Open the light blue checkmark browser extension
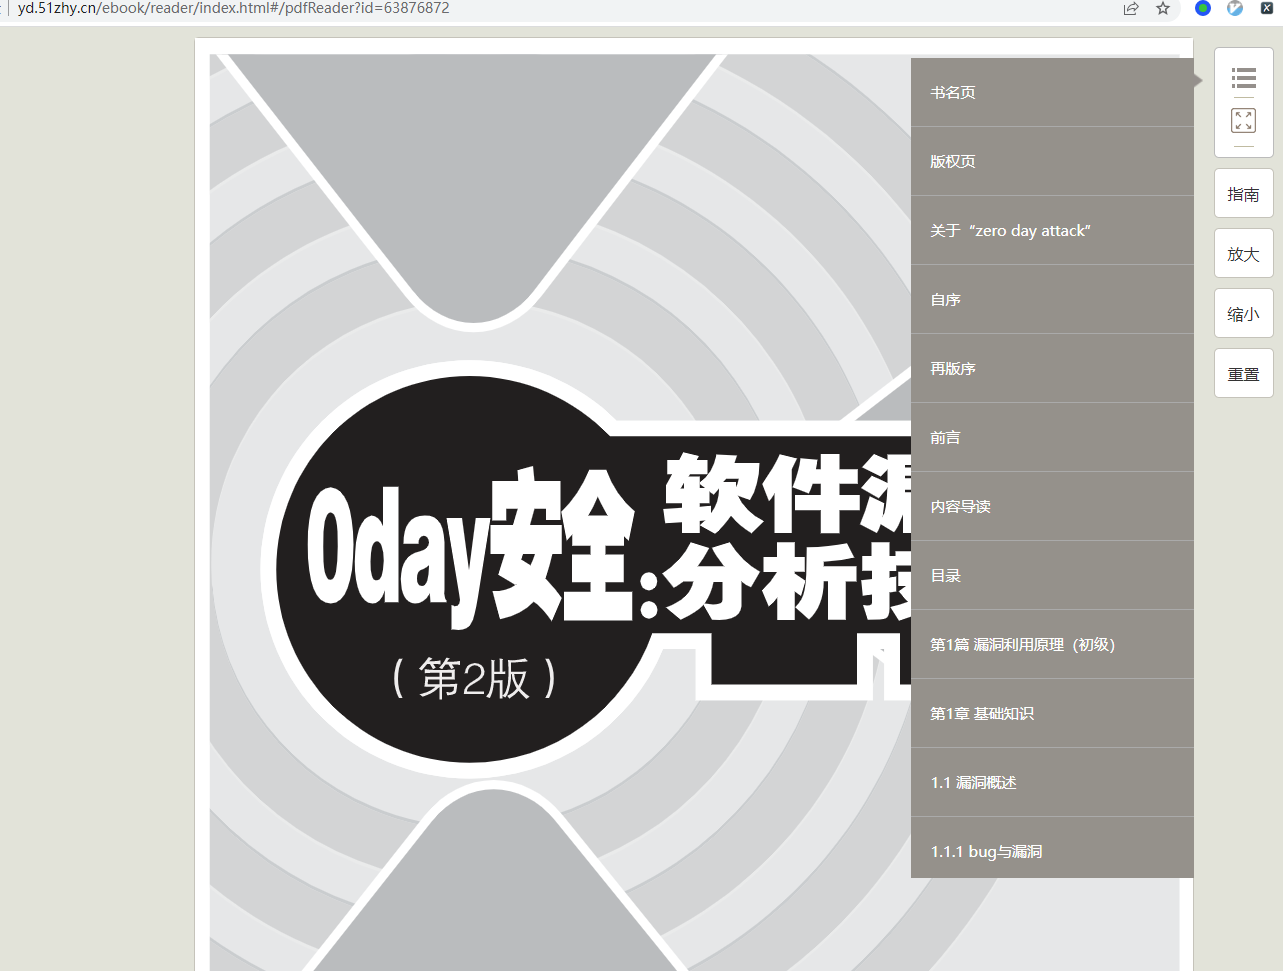 (x=1235, y=8)
